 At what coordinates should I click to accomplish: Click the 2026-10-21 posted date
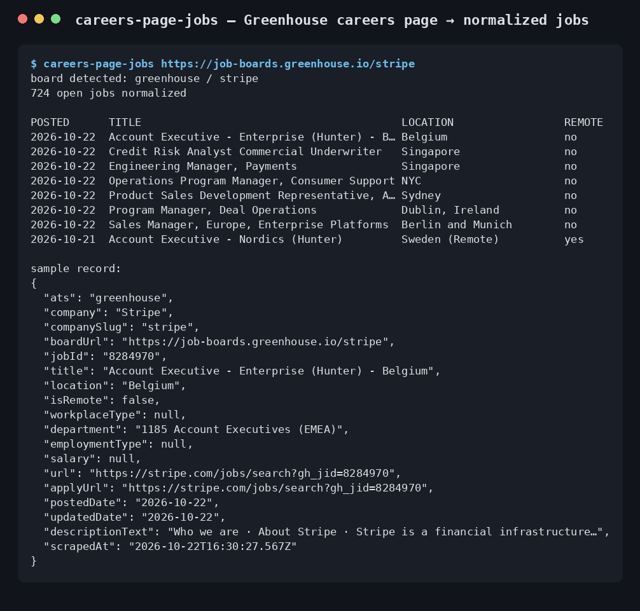pyautogui.click(x=63, y=239)
